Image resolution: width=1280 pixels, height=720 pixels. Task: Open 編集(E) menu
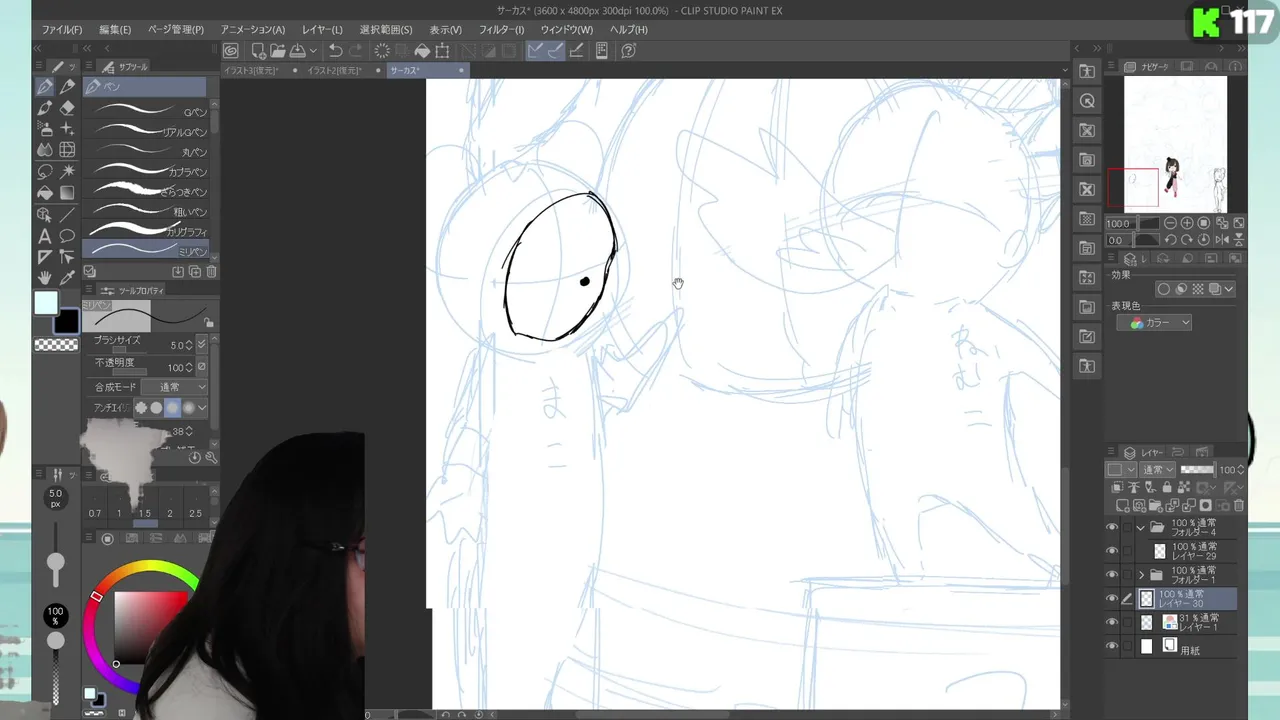(x=115, y=29)
